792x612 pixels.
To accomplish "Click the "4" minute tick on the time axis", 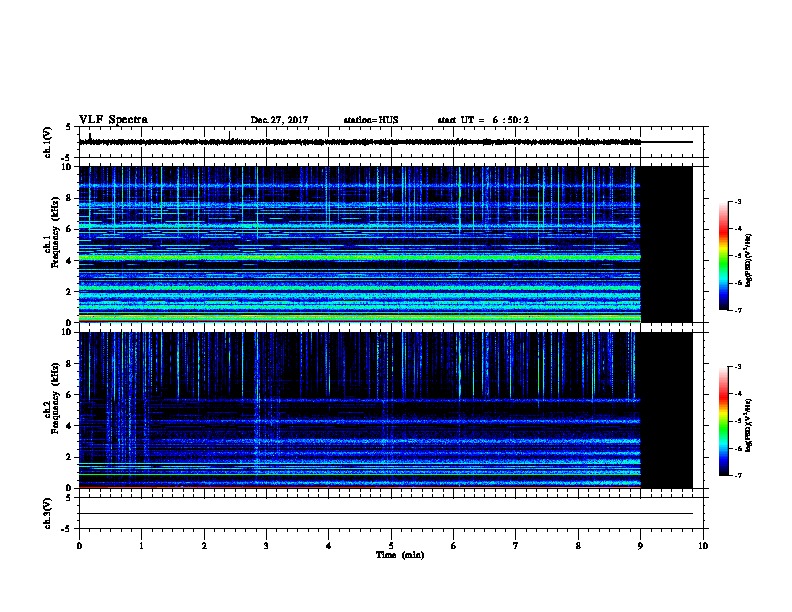I will 329,546.
